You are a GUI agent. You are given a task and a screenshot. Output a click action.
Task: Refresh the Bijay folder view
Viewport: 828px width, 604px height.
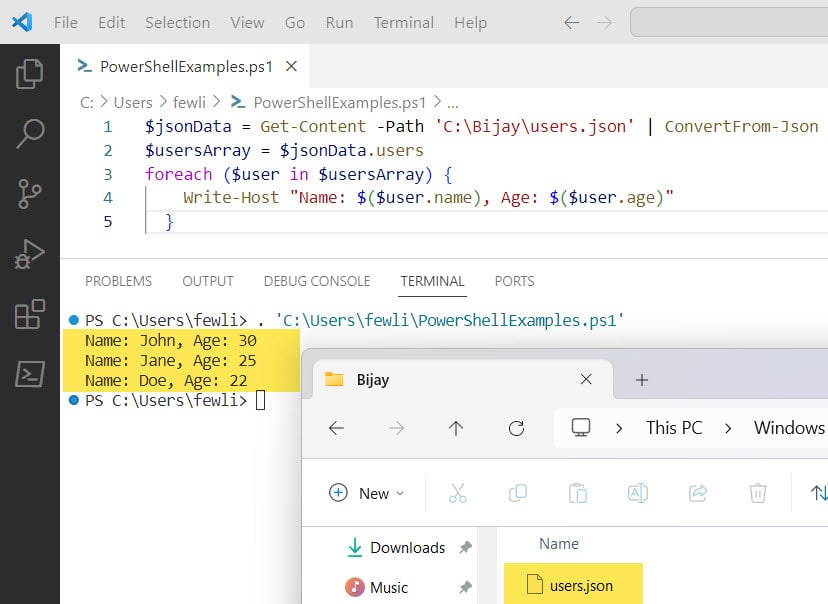[x=517, y=427]
